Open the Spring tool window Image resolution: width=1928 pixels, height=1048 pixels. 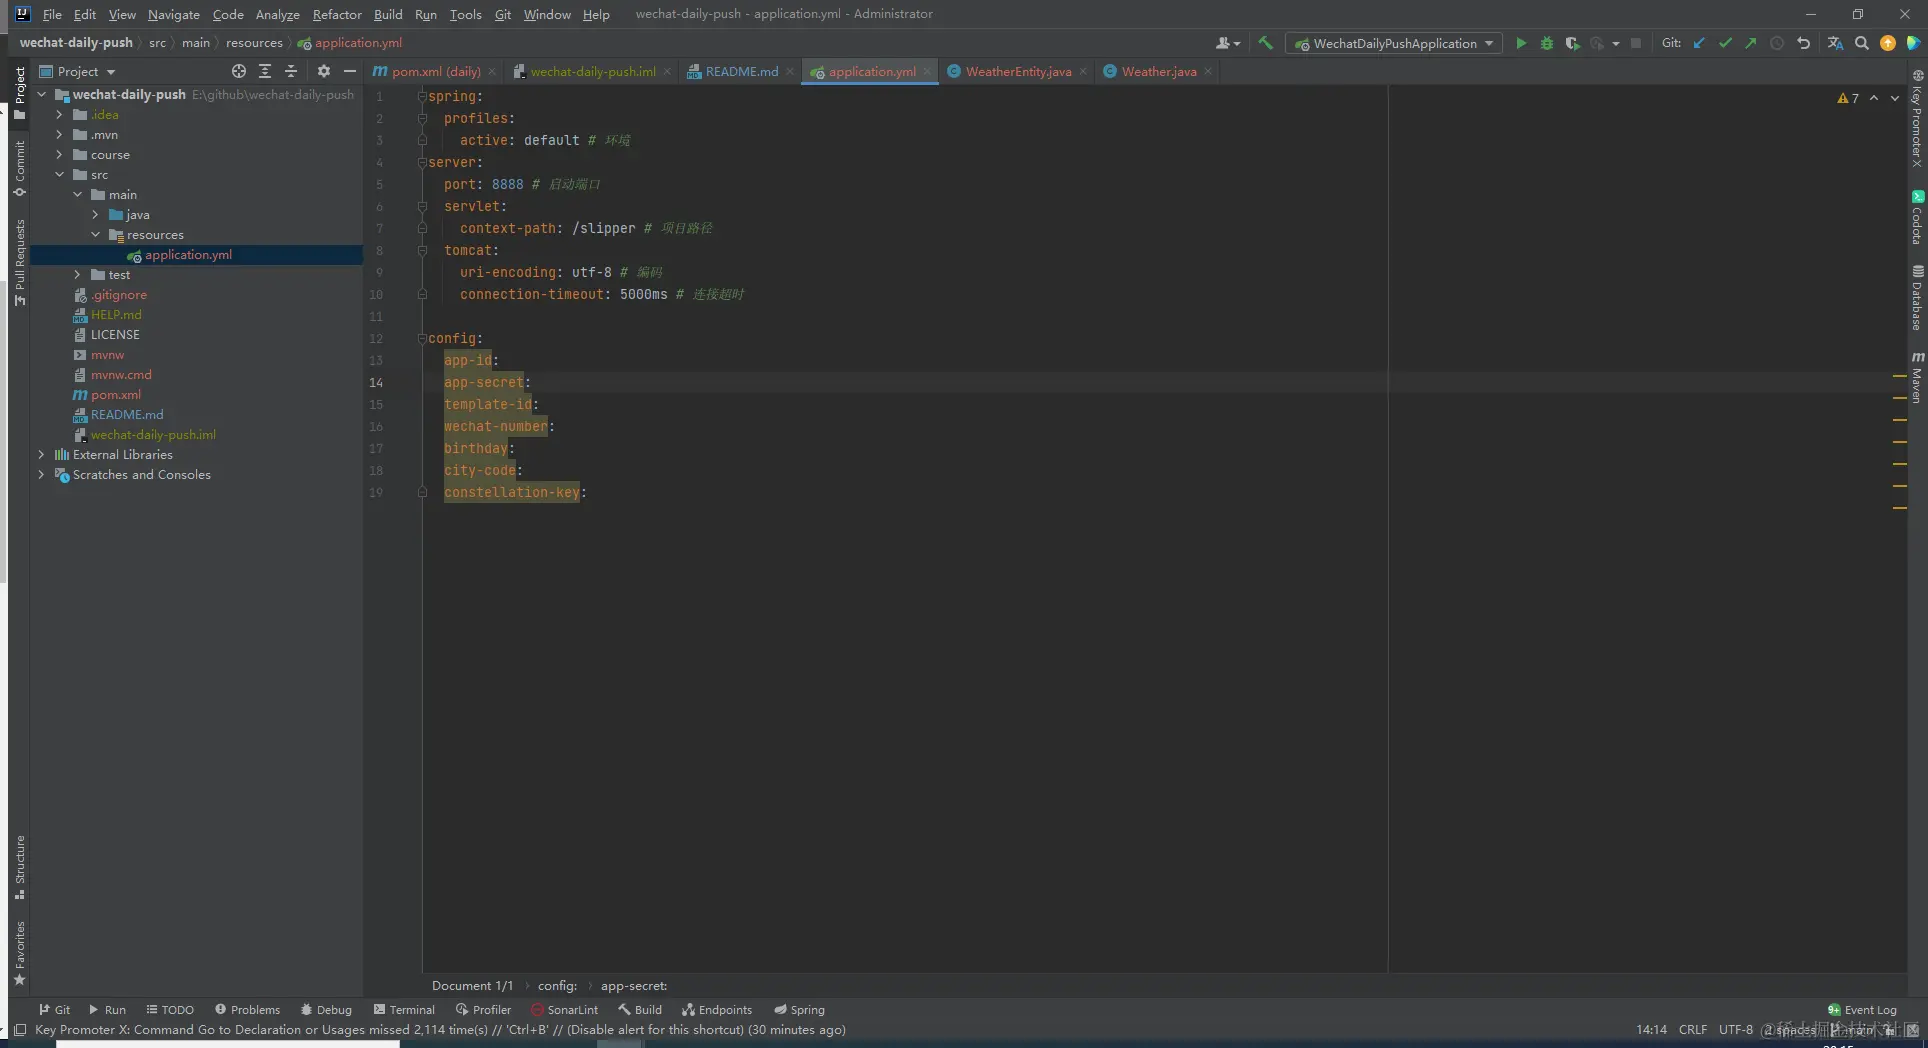click(800, 1010)
